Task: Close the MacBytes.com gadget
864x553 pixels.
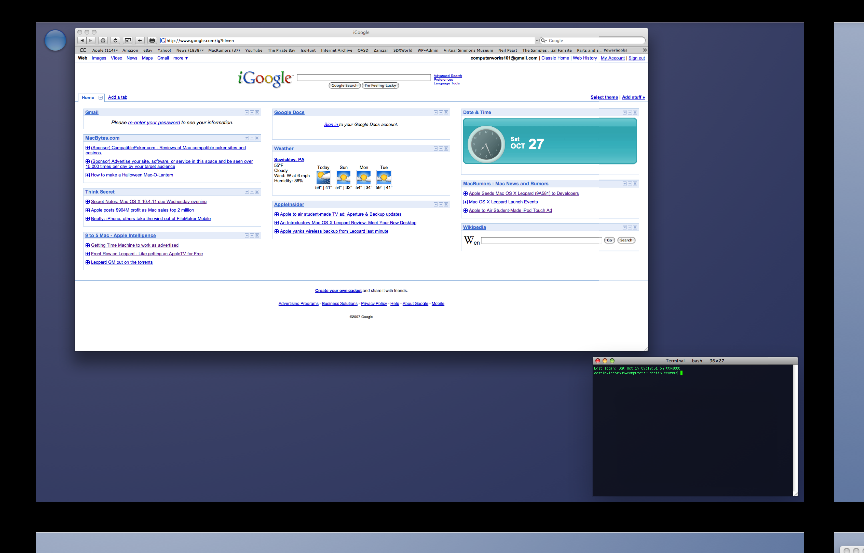Action: (257, 138)
